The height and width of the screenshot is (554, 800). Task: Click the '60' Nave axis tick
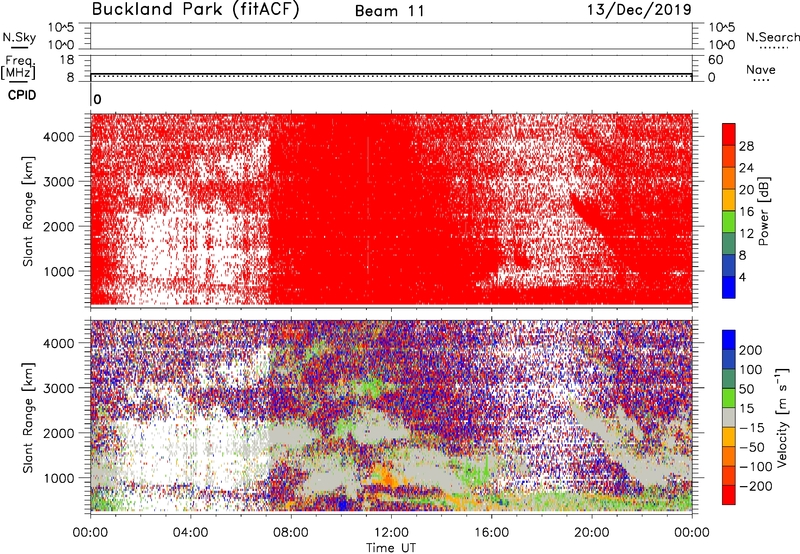coord(715,60)
